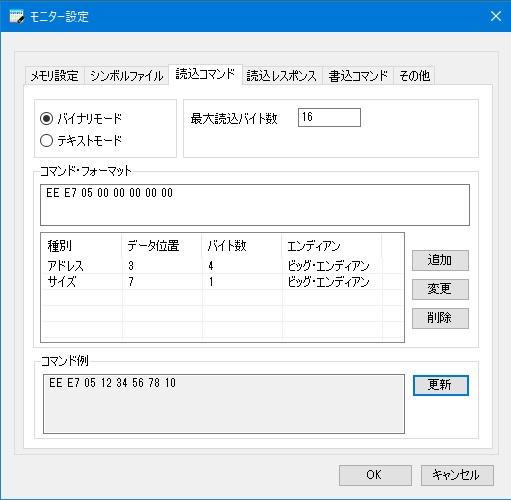This screenshot has height=500, width=511.
Task: Open the 書込コマンド tab
Action: [358, 76]
